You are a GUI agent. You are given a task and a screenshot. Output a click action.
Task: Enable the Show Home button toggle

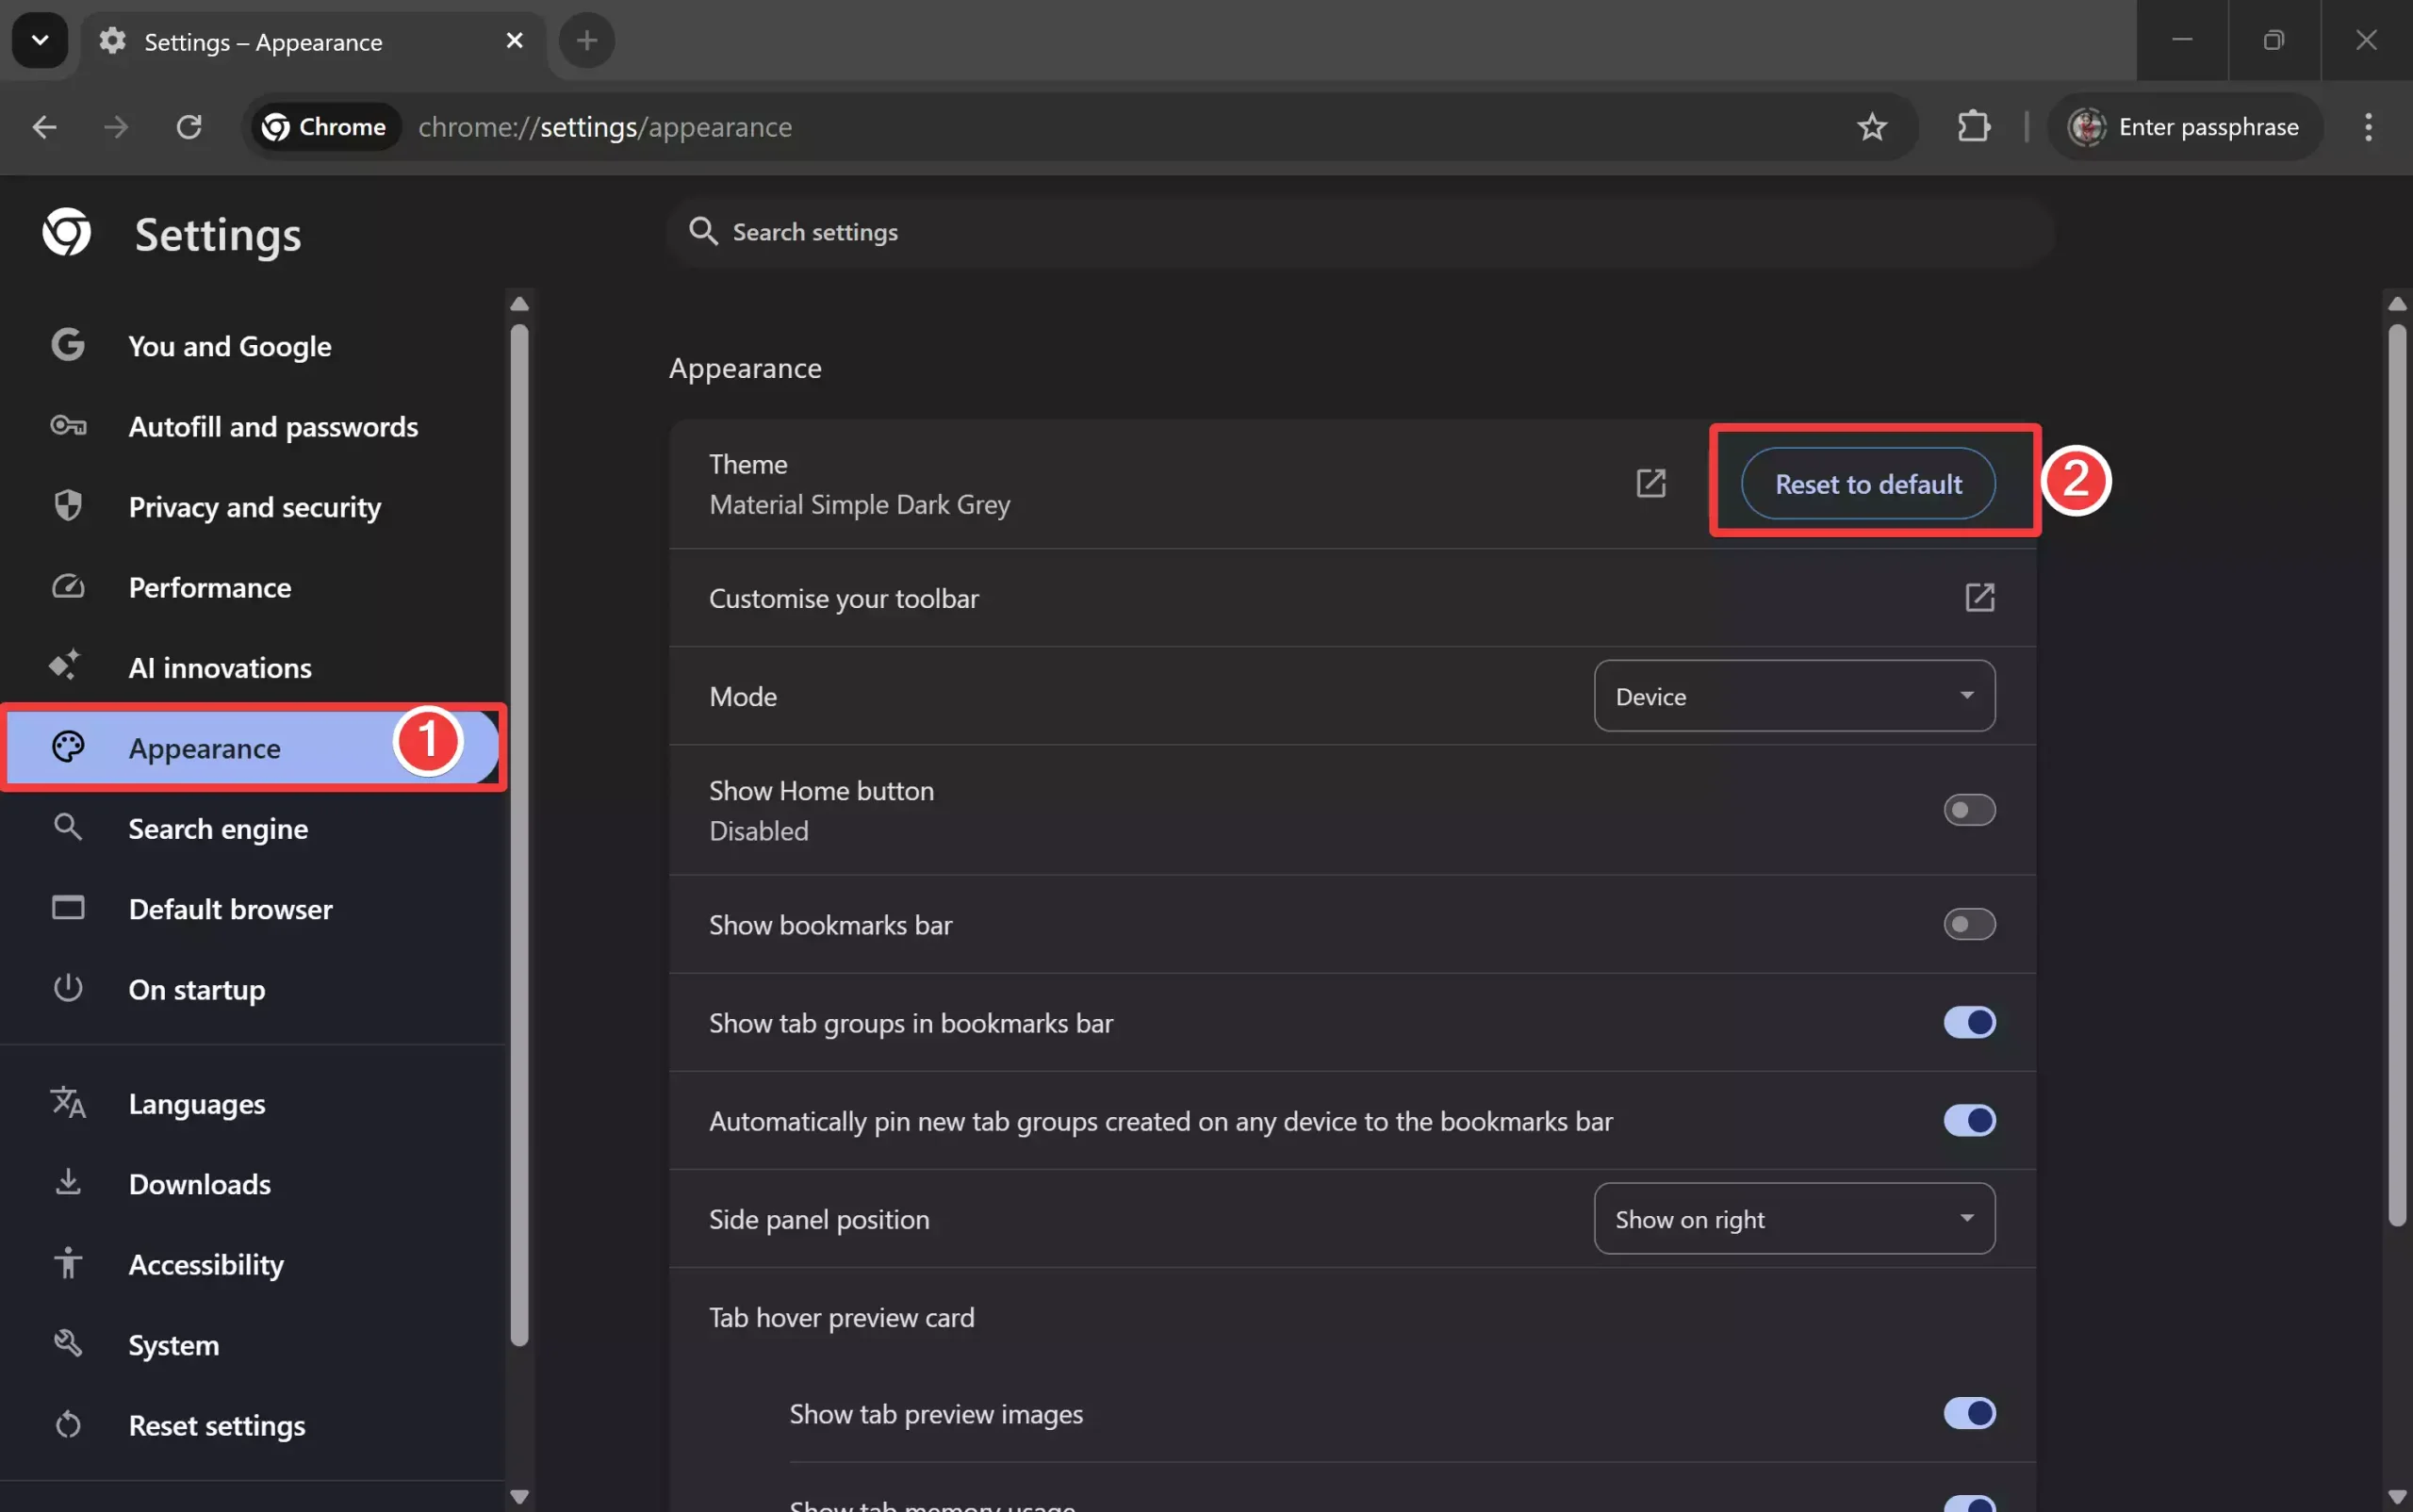[x=1969, y=810]
